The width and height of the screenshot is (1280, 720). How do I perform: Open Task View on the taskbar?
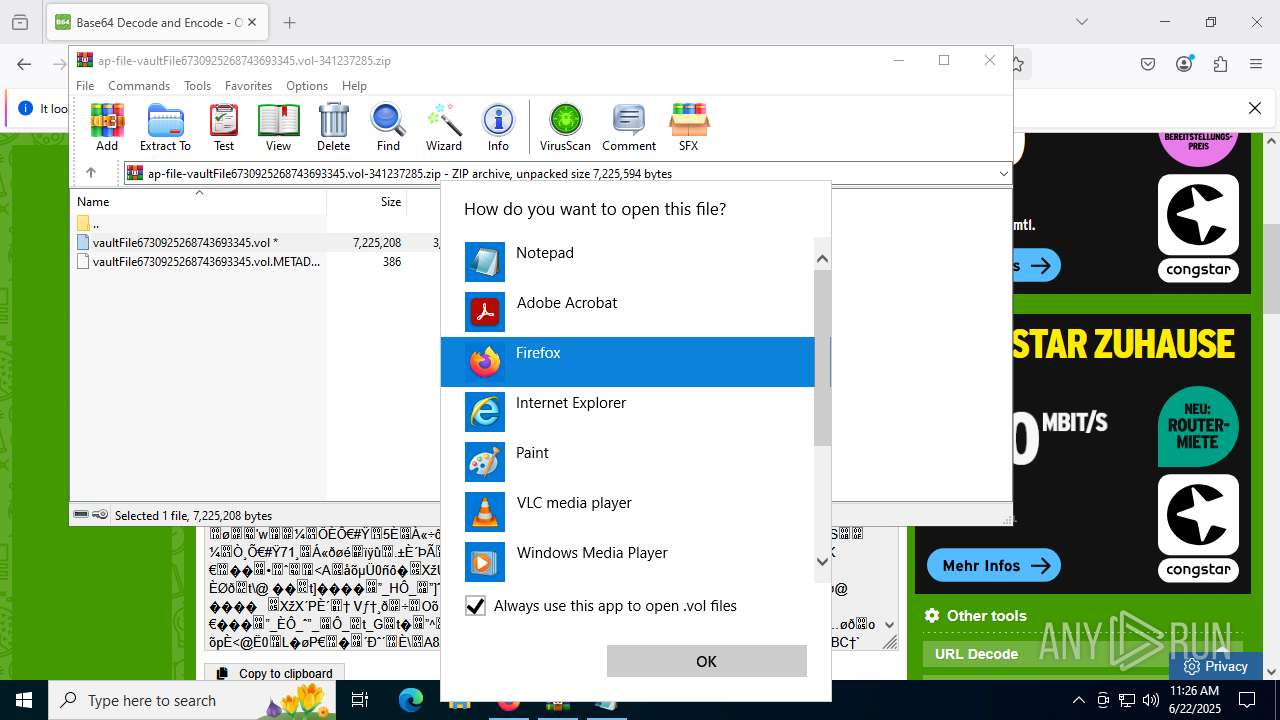pyautogui.click(x=360, y=700)
